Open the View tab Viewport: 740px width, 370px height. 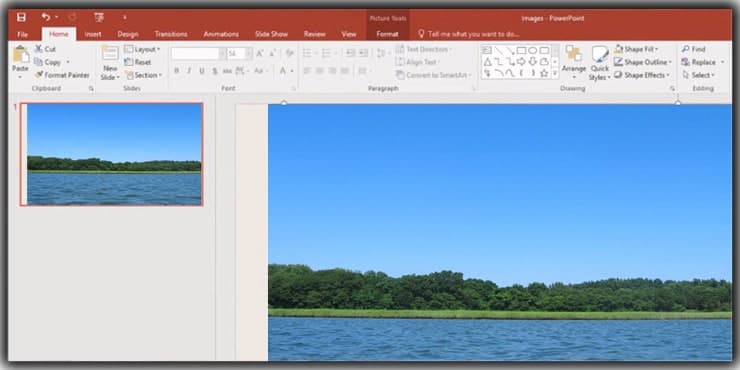pyautogui.click(x=349, y=34)
